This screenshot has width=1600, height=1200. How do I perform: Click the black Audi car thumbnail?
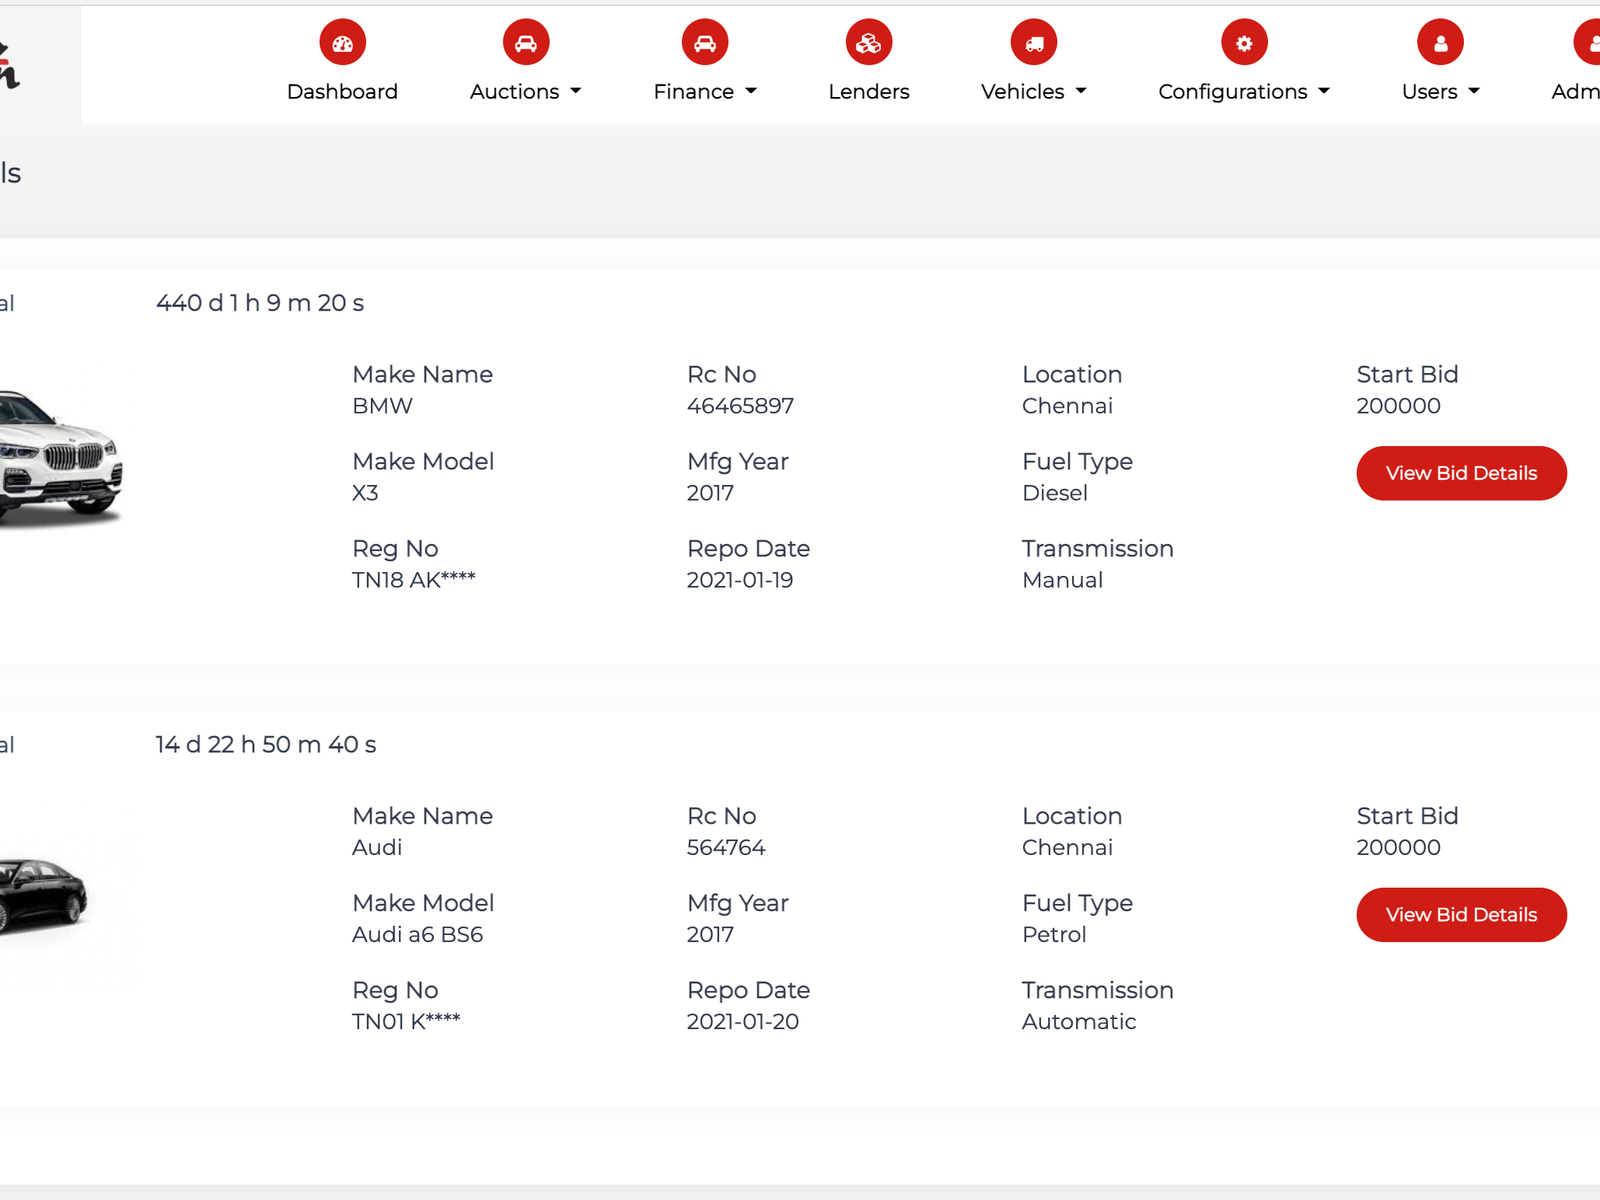coord(43,895)
